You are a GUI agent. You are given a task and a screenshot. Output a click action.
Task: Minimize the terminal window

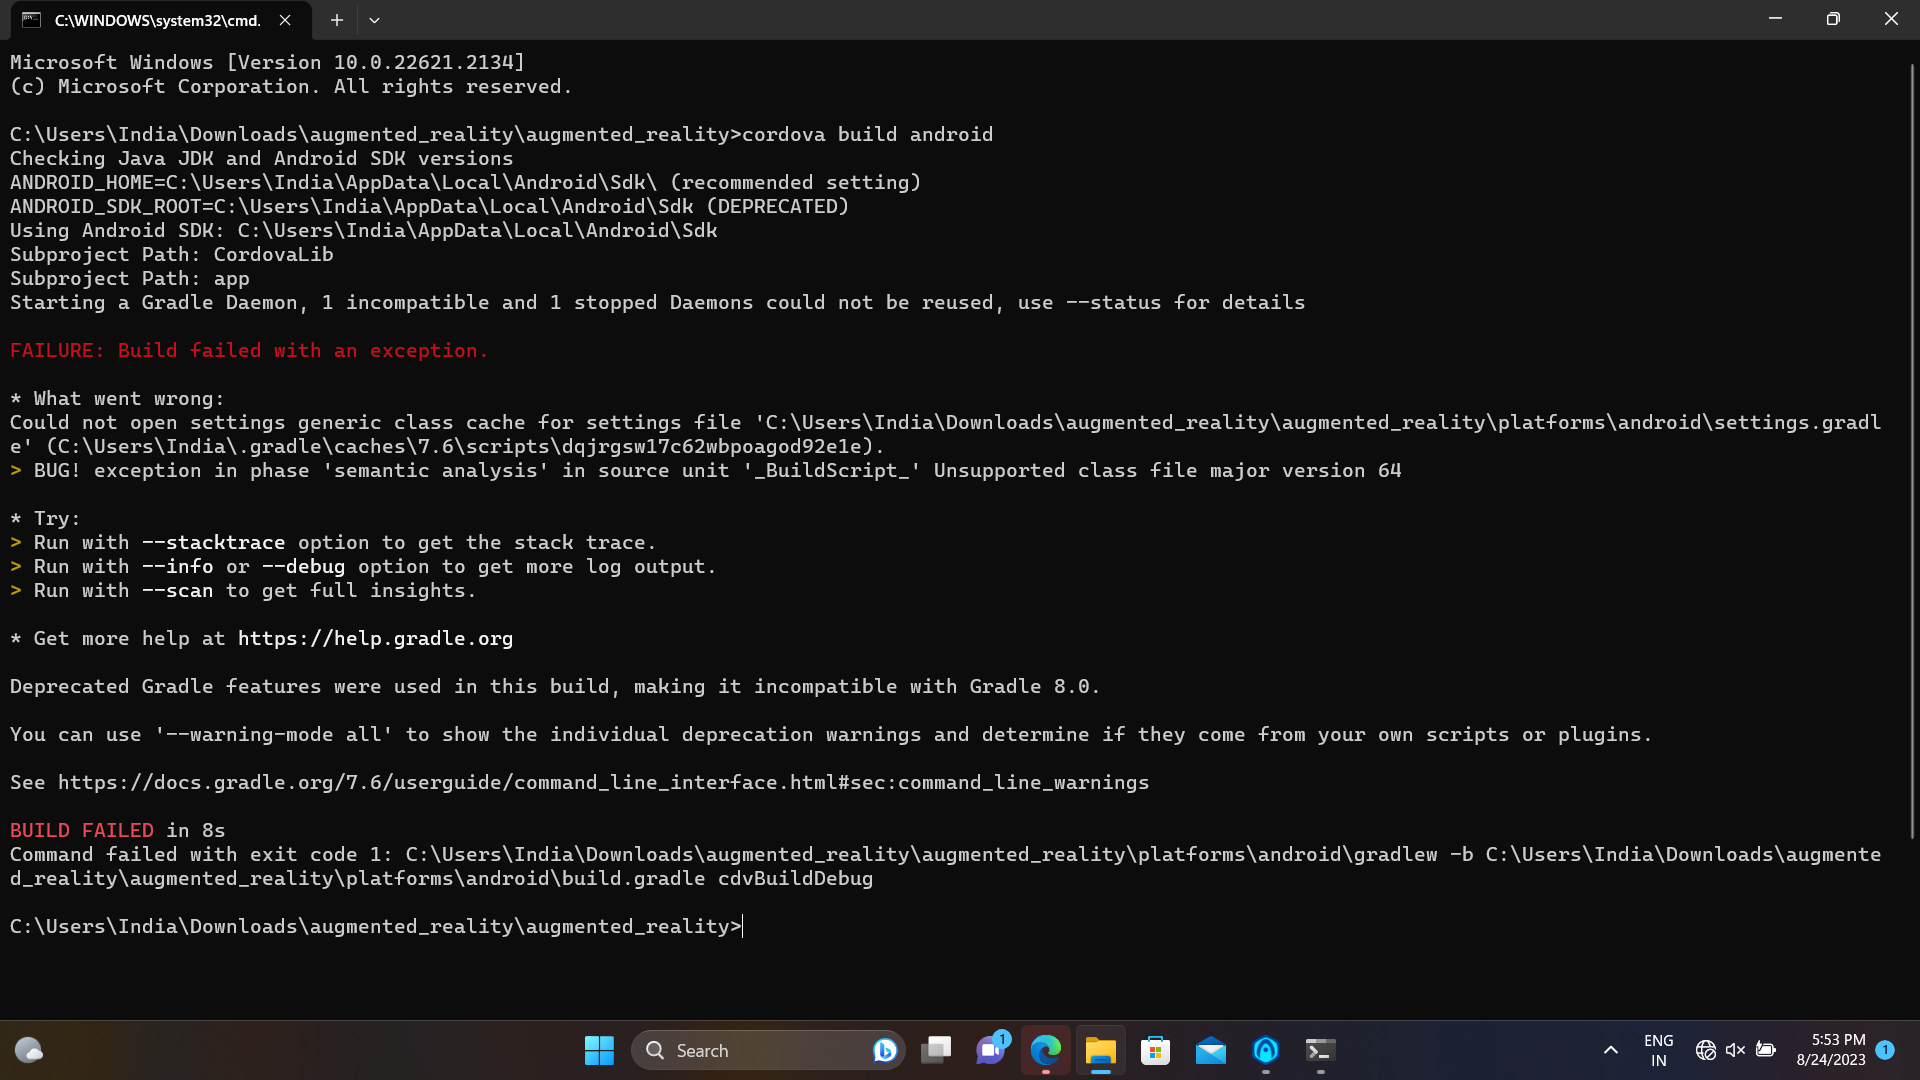tap(1775, 19)
